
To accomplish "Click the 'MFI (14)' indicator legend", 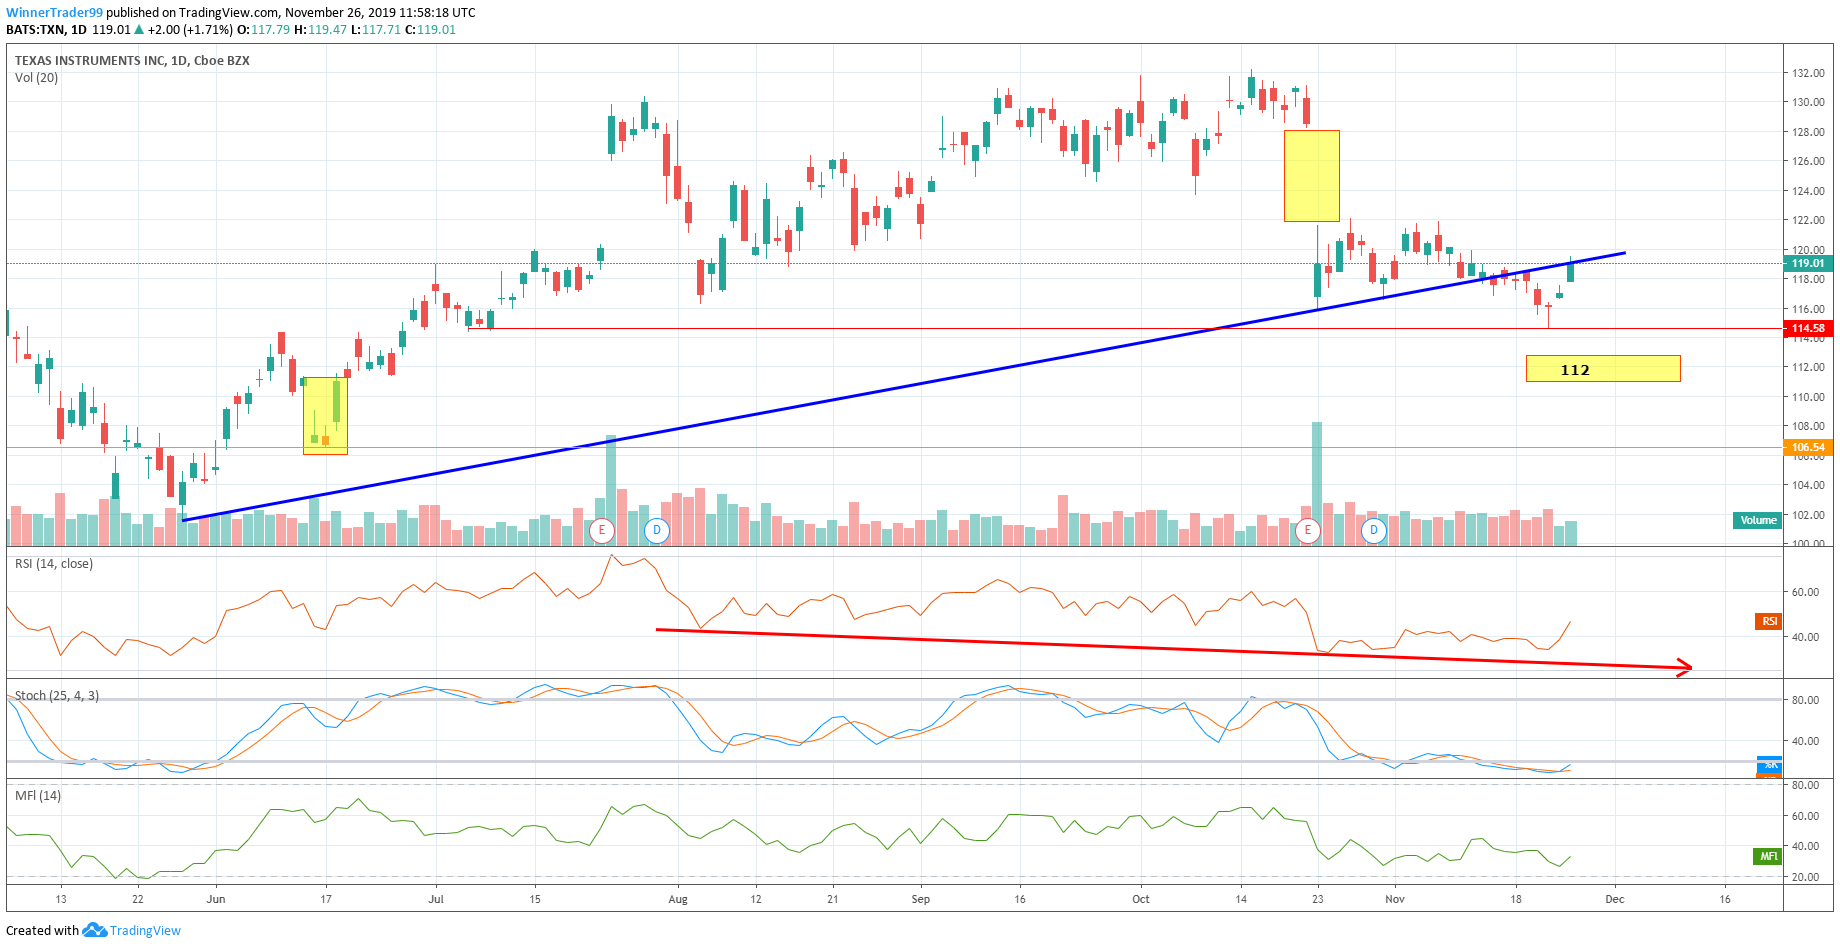I will pos(38,796).
